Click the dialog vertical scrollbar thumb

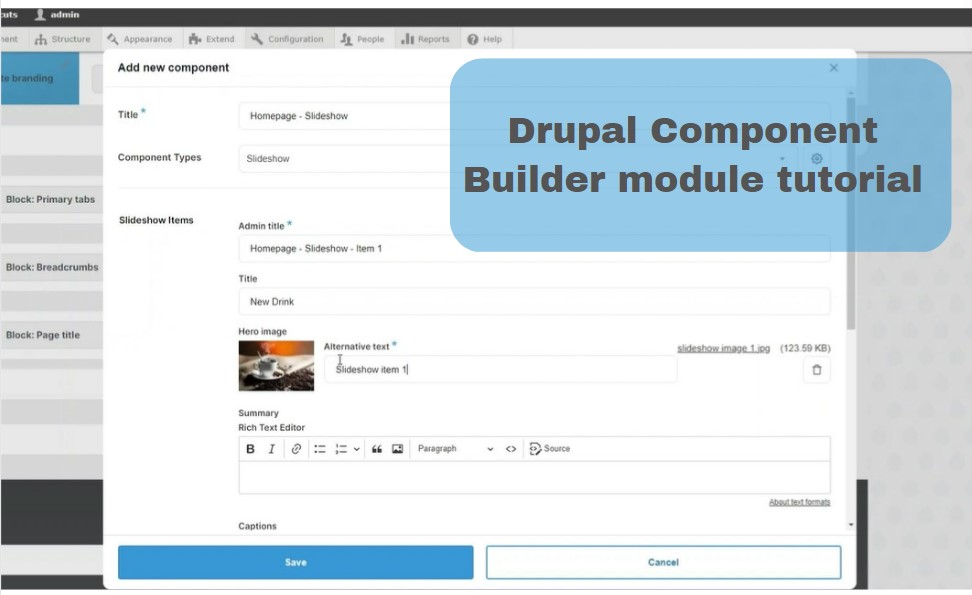[x=850, y=214]
